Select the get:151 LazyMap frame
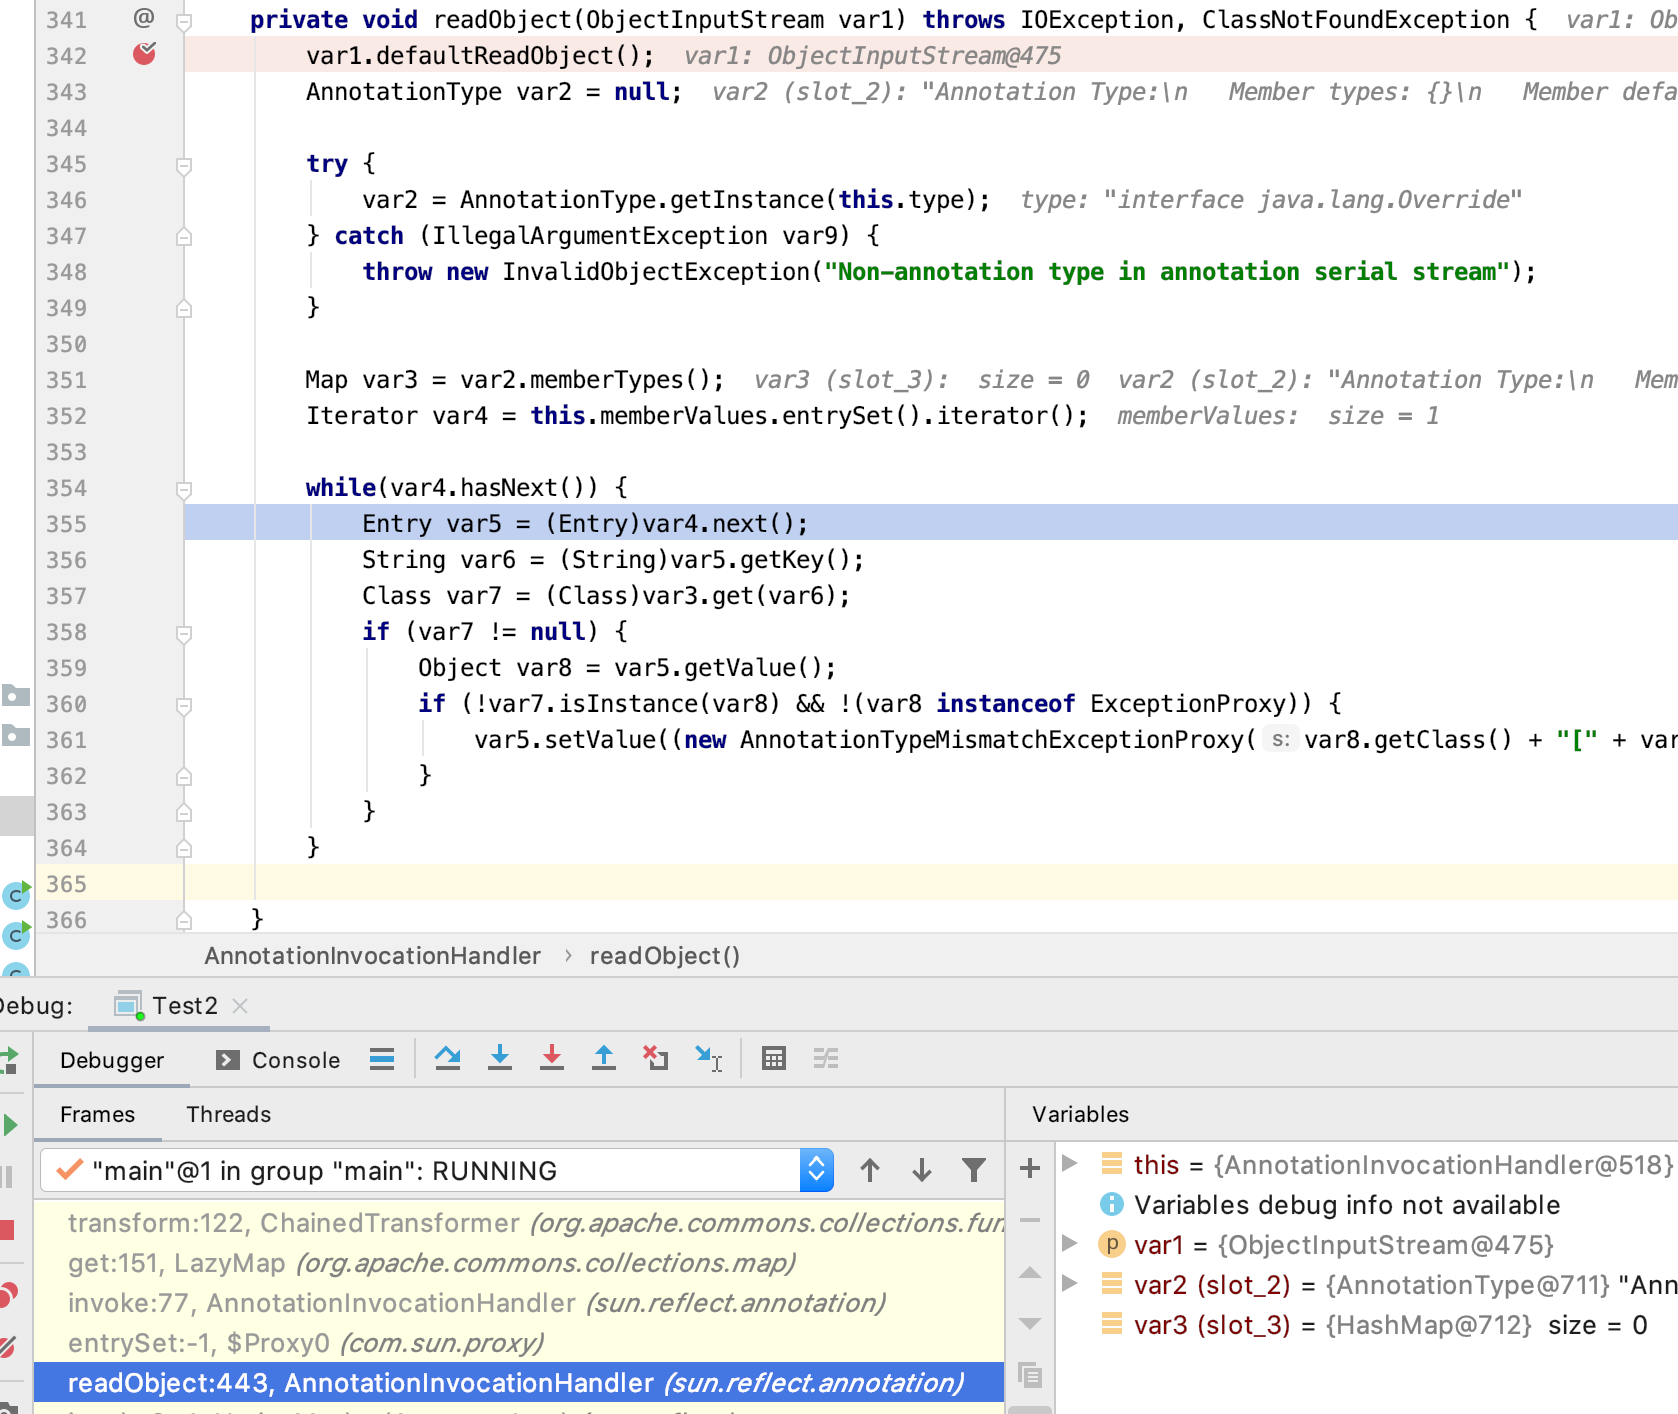The image size is (1678, 1414). (519, 1263)
